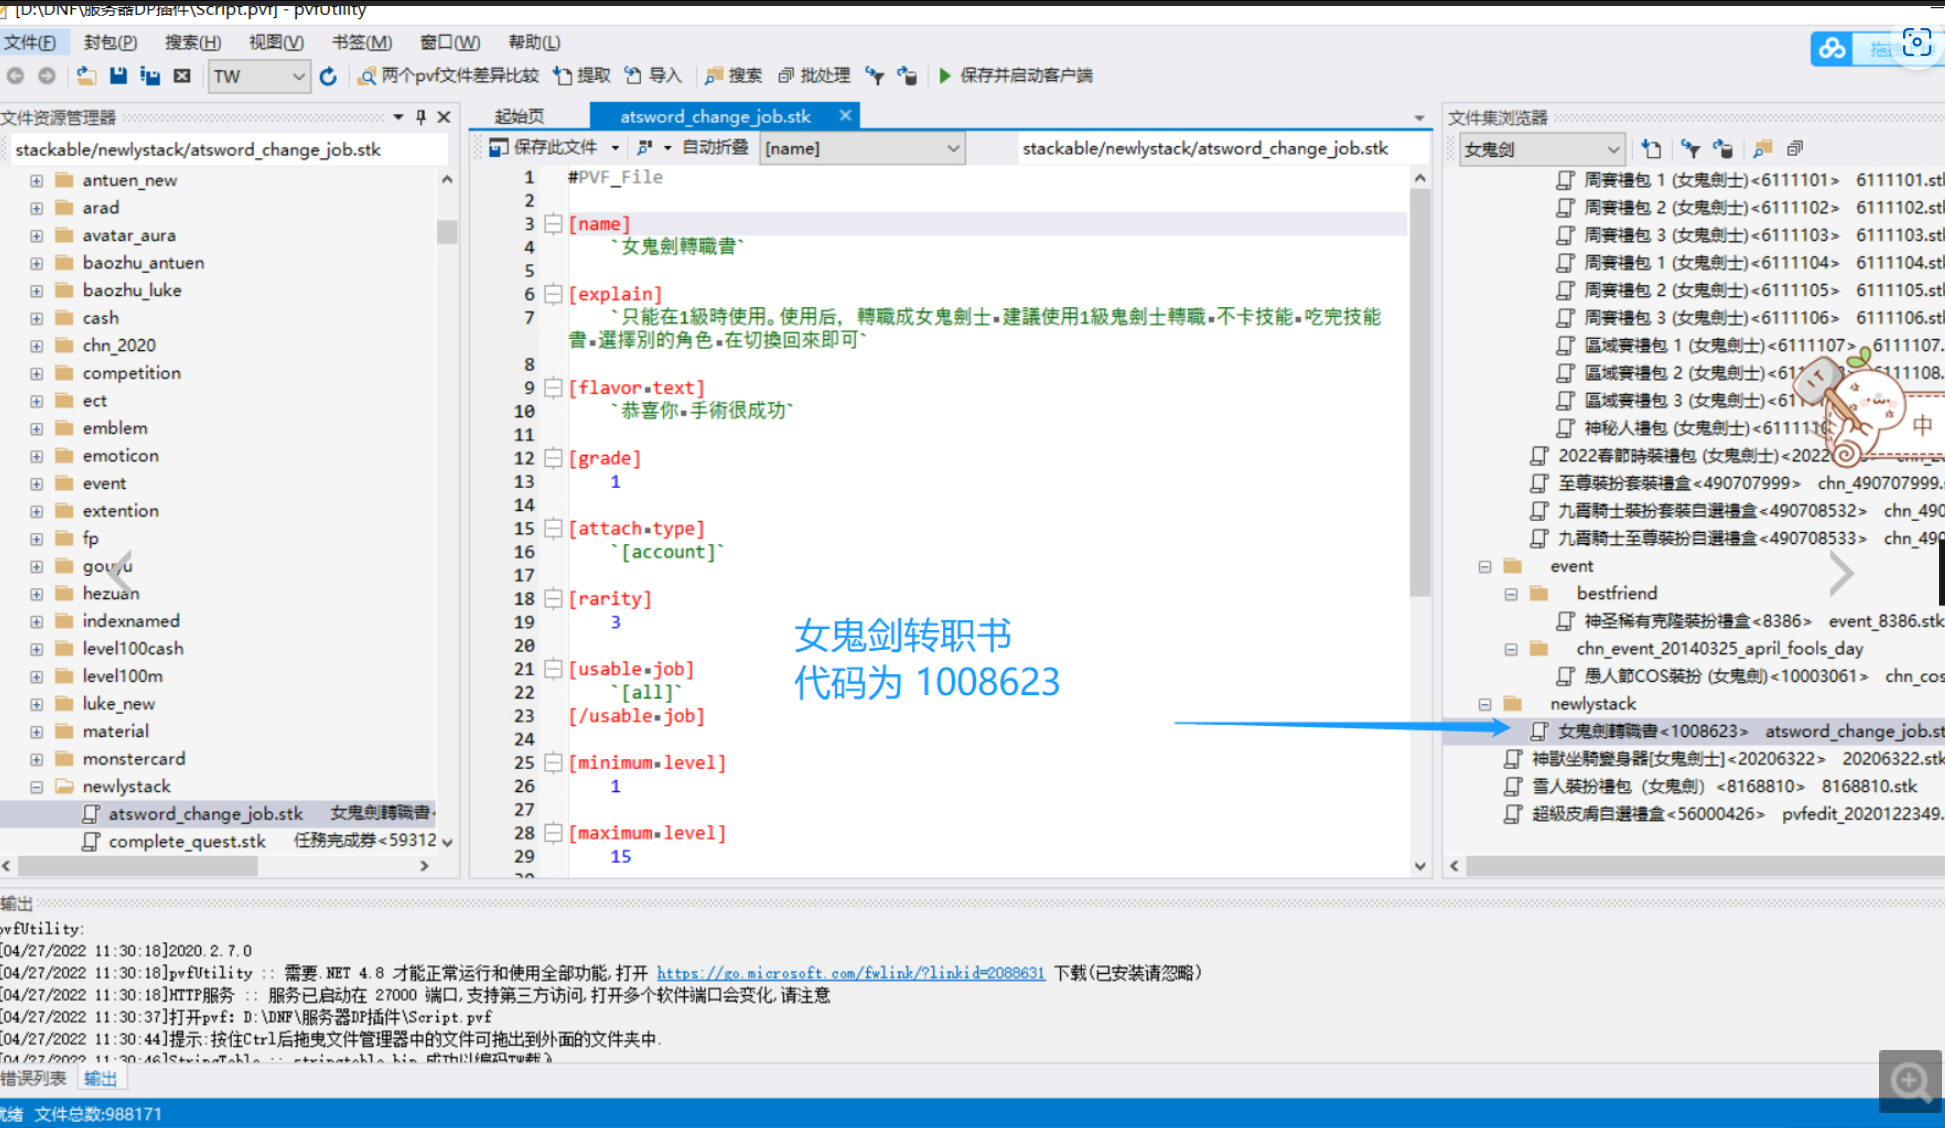The width and height of the screenshot is (1945, 1128).
Task: Click search folder icon in fileset browser
Action: (1762, 149)
